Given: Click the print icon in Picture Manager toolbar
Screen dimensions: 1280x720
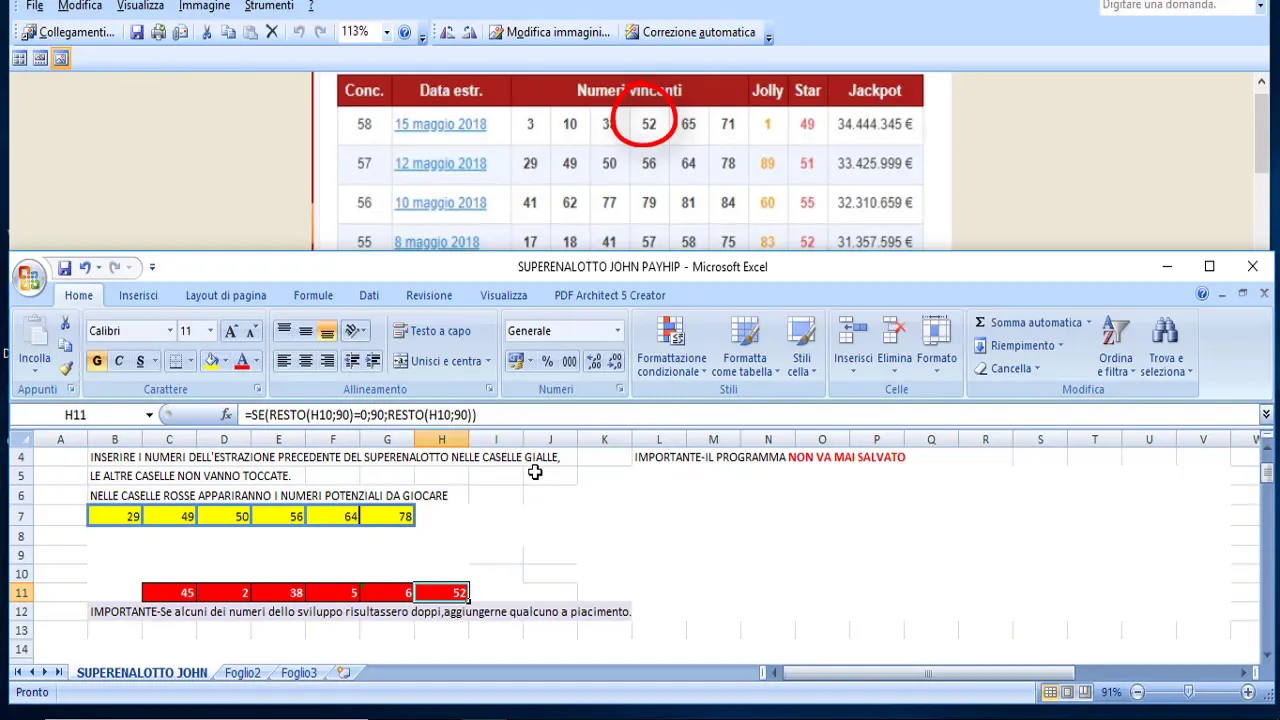Looking at the screenshot, I should 158,32.
